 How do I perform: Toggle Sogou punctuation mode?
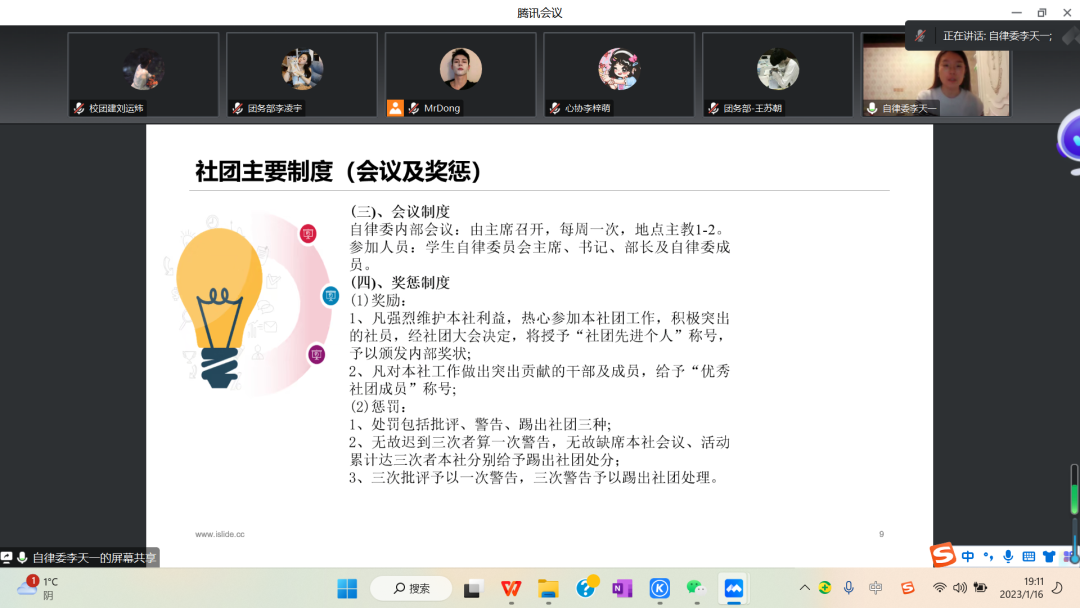tap(988, 556)
